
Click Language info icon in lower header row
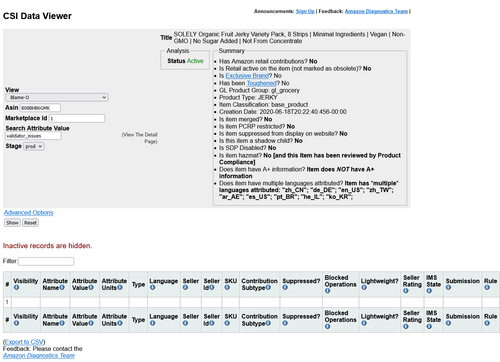[x=152, y=323]
